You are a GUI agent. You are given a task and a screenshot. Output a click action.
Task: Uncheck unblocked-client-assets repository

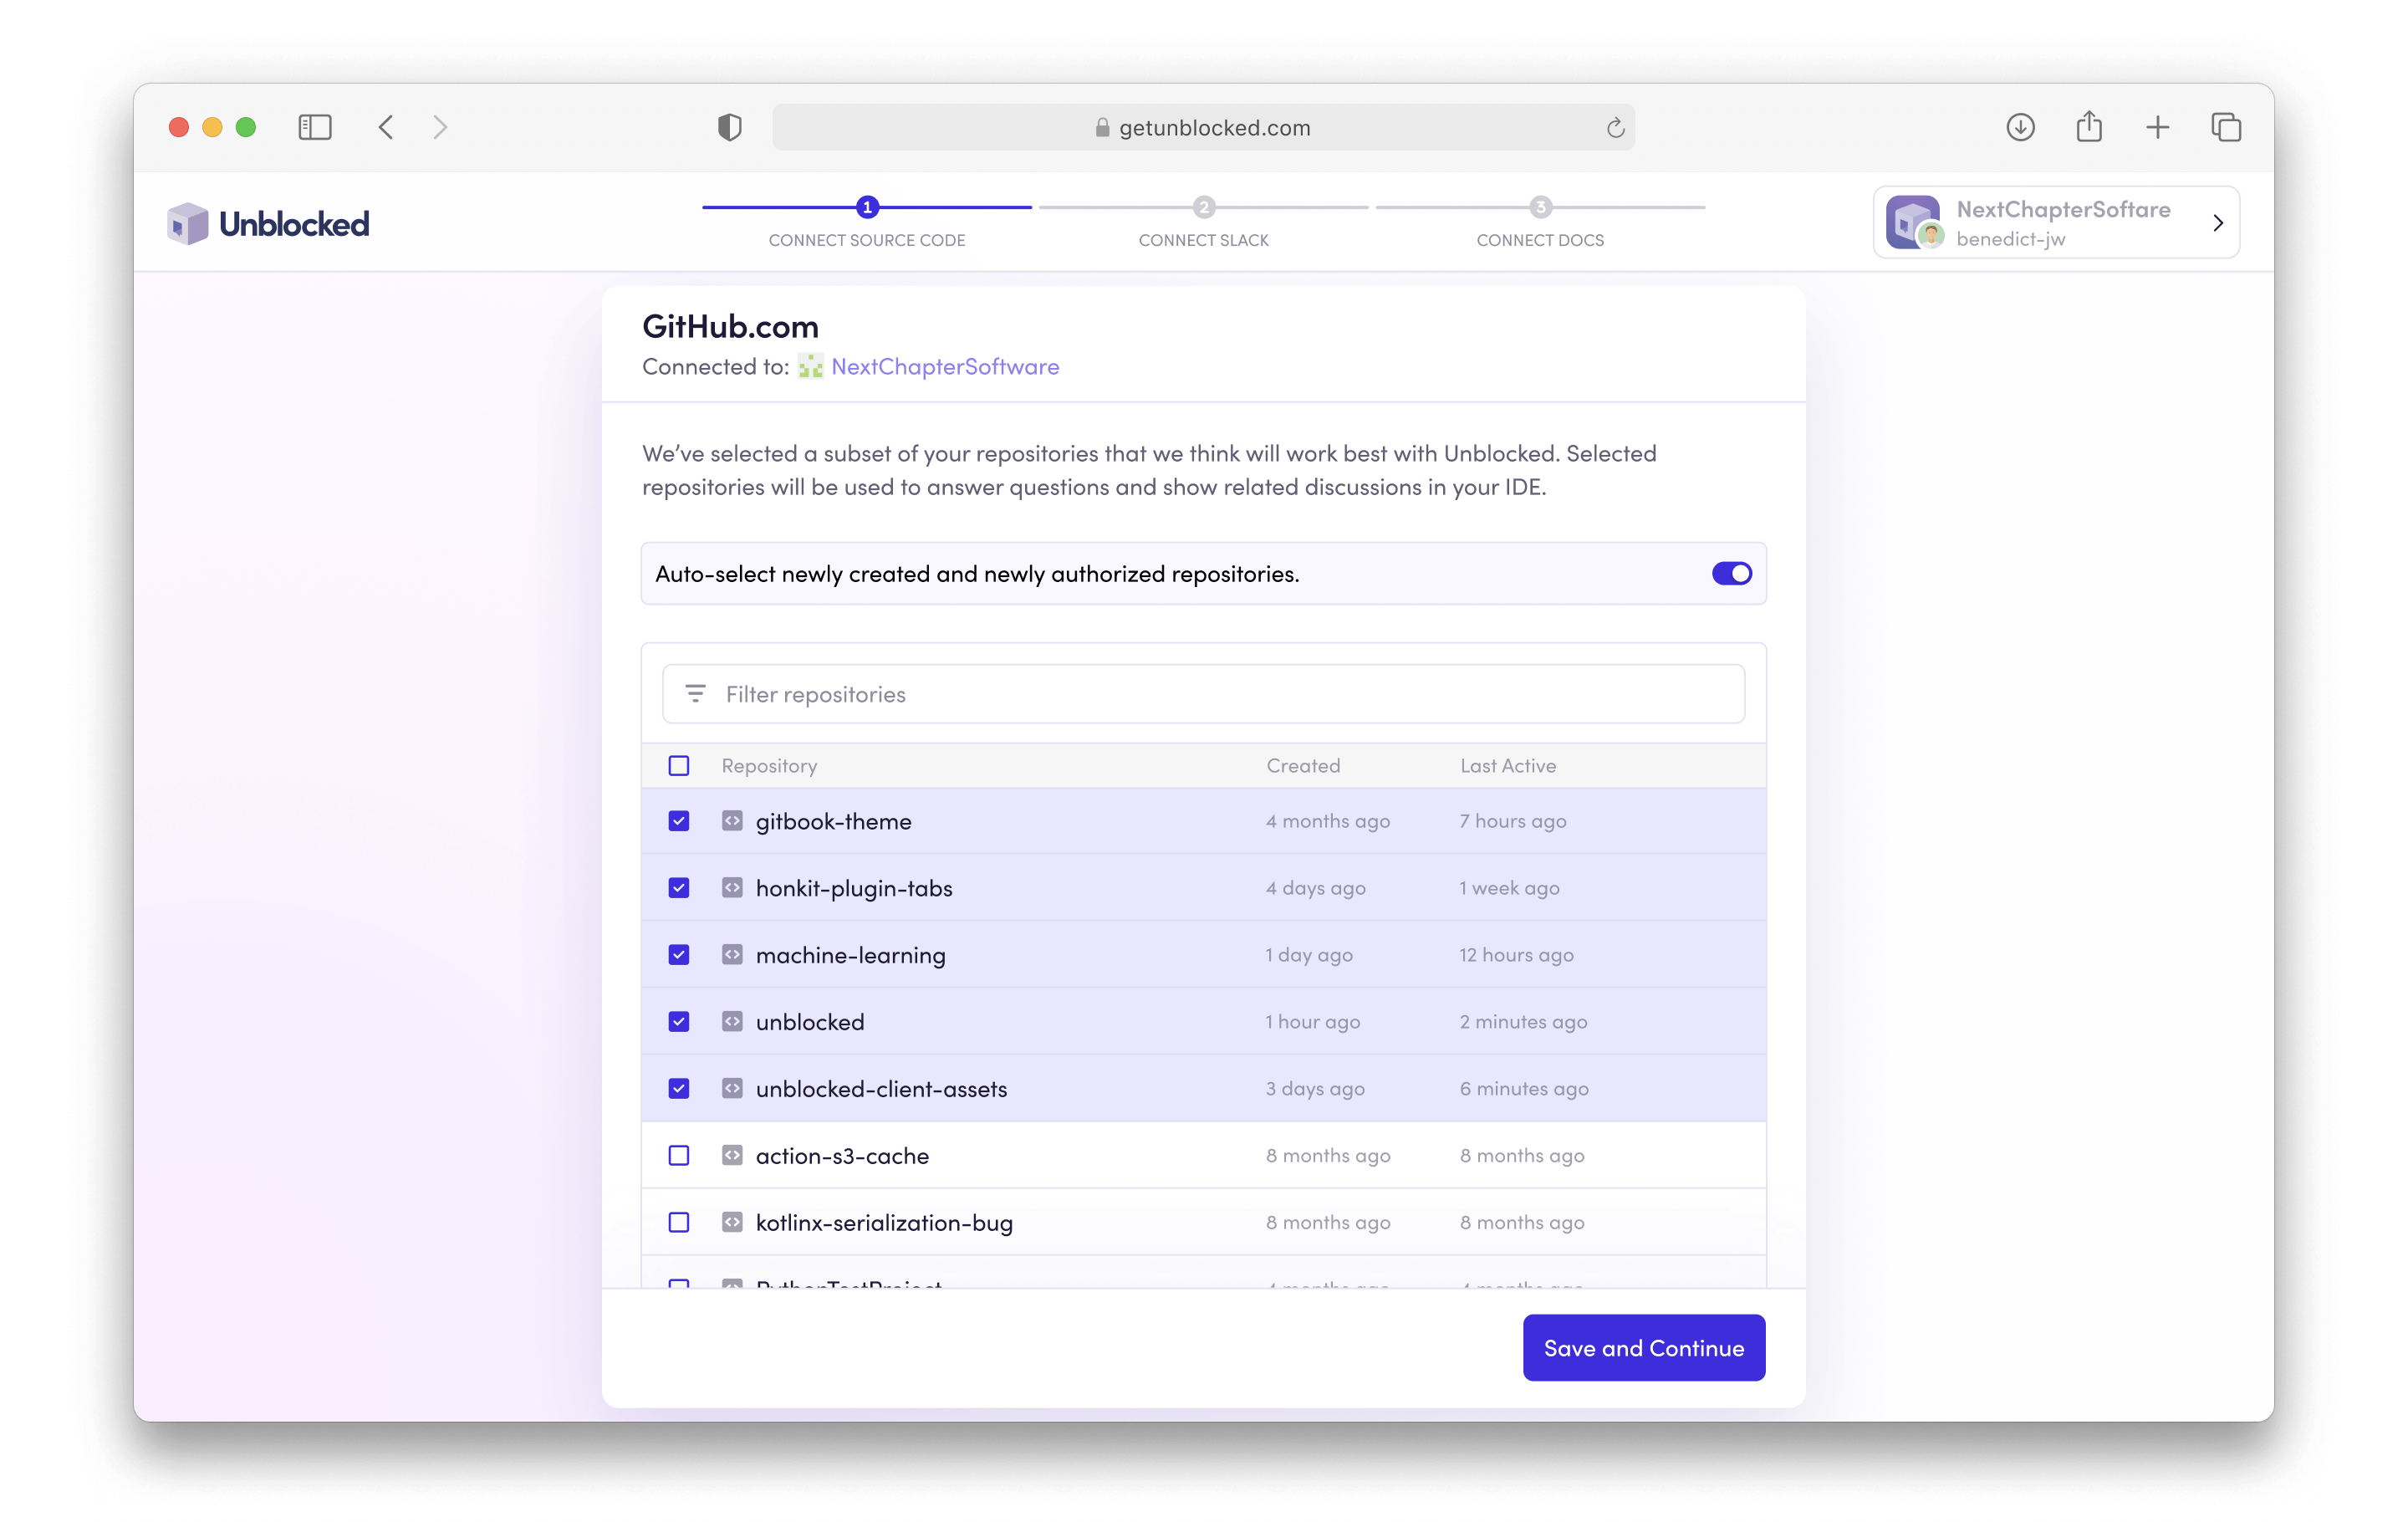(679, 1089)
